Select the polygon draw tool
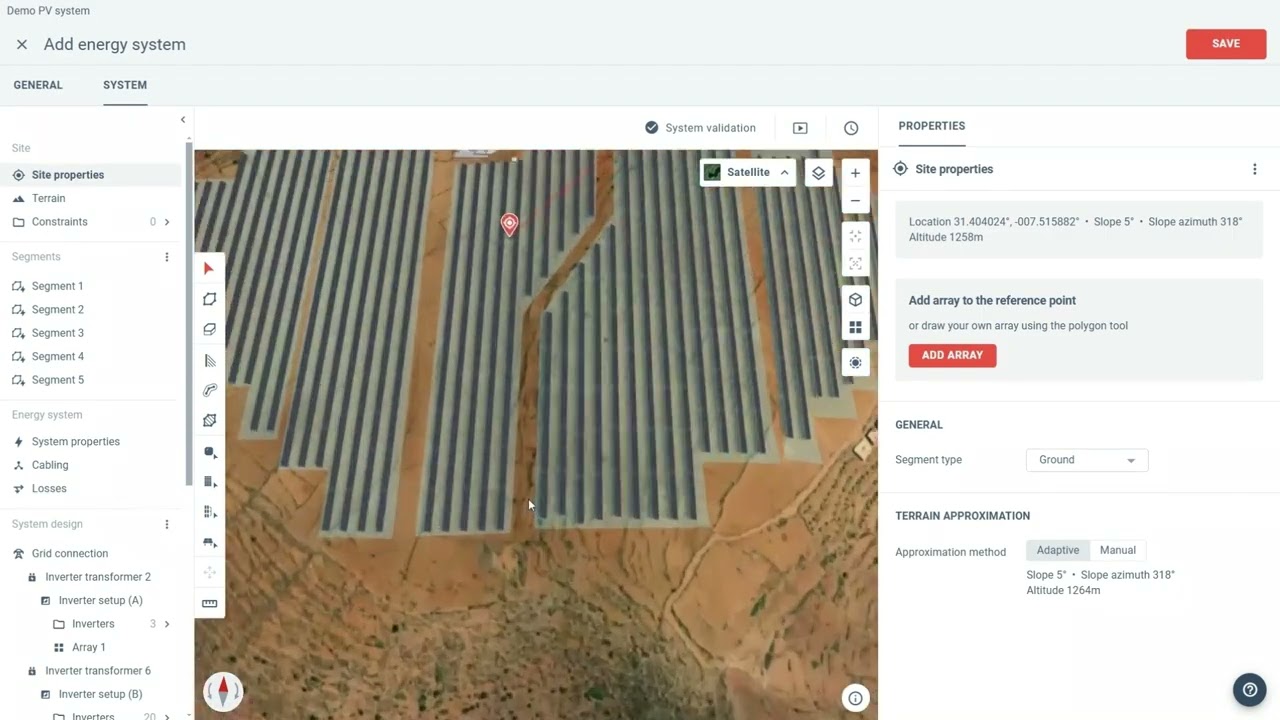The width and height of the screenshot is (1280, 720). [x=209, y=299]
